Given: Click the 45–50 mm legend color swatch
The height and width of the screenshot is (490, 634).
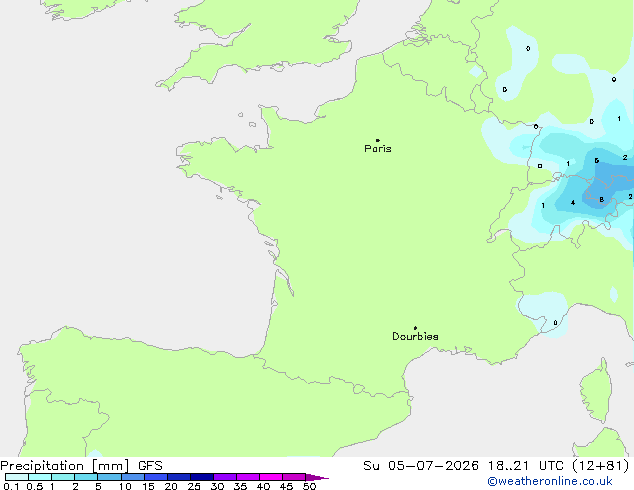Looking at the screenshot, I should point(294,477).
